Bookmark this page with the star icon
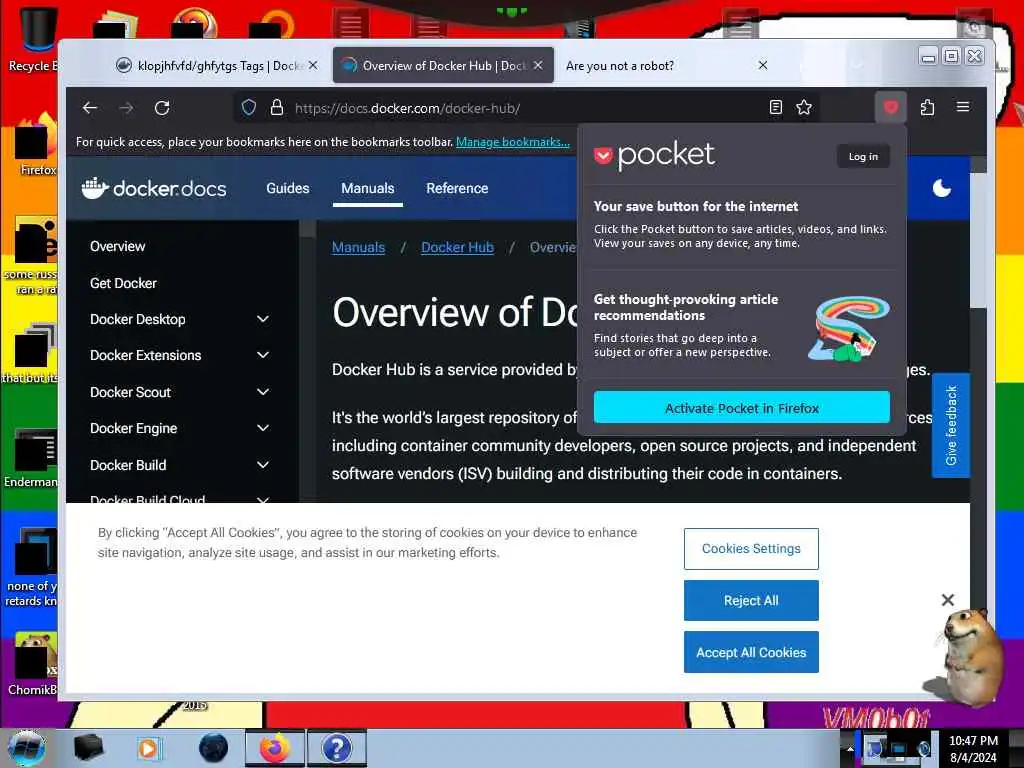This screenshot has height=768, width=1024. point(804,107)
